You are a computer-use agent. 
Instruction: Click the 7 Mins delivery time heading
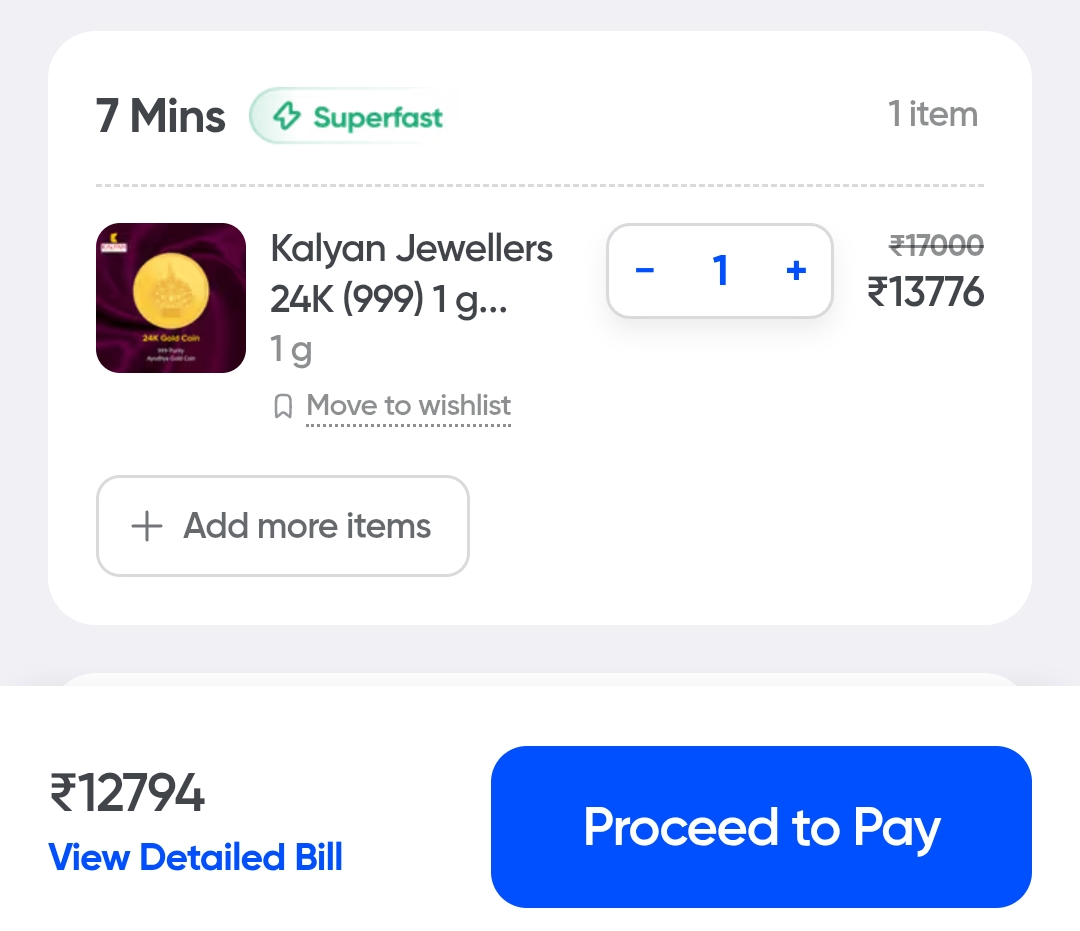coord(160,117)
